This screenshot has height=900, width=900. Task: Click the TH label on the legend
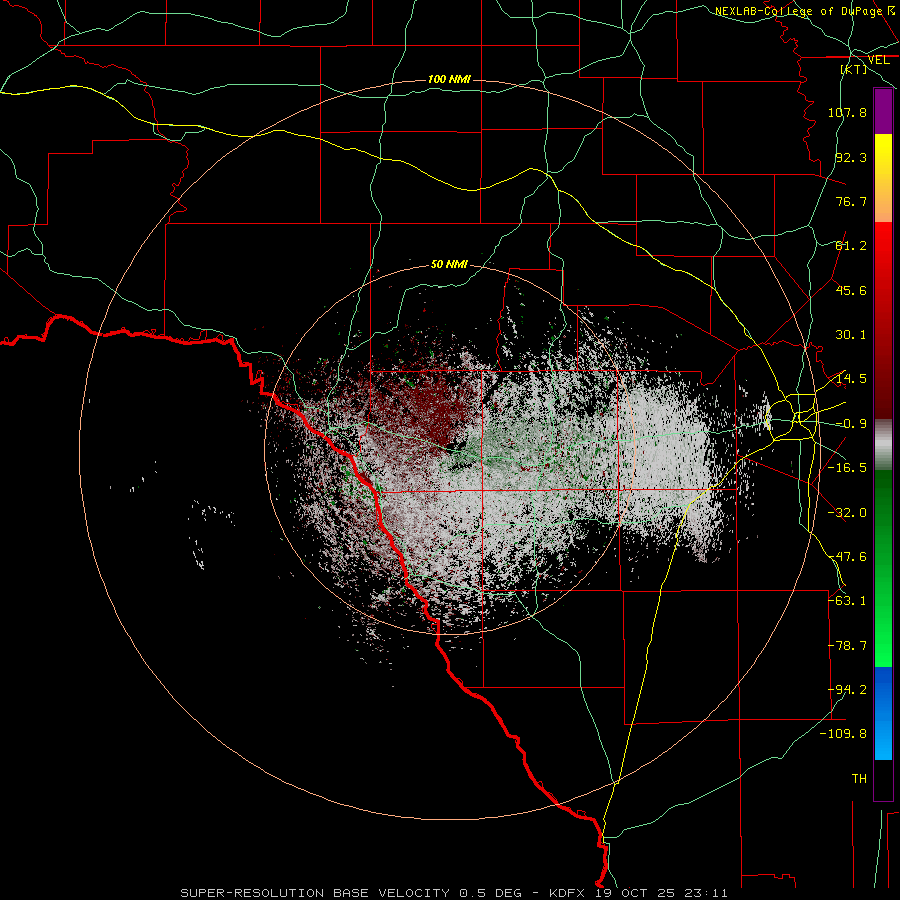click(x=859, y=779)
